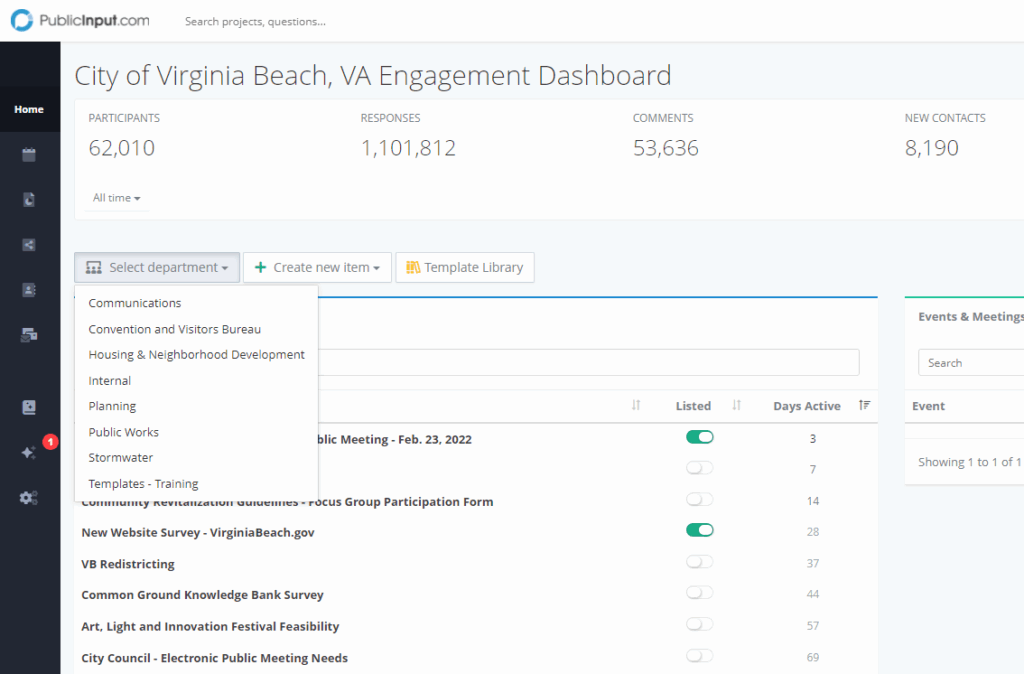This screenshot has height=674, width=1024.
Task: Select Public Works from department list
Action: coord(124,432)
